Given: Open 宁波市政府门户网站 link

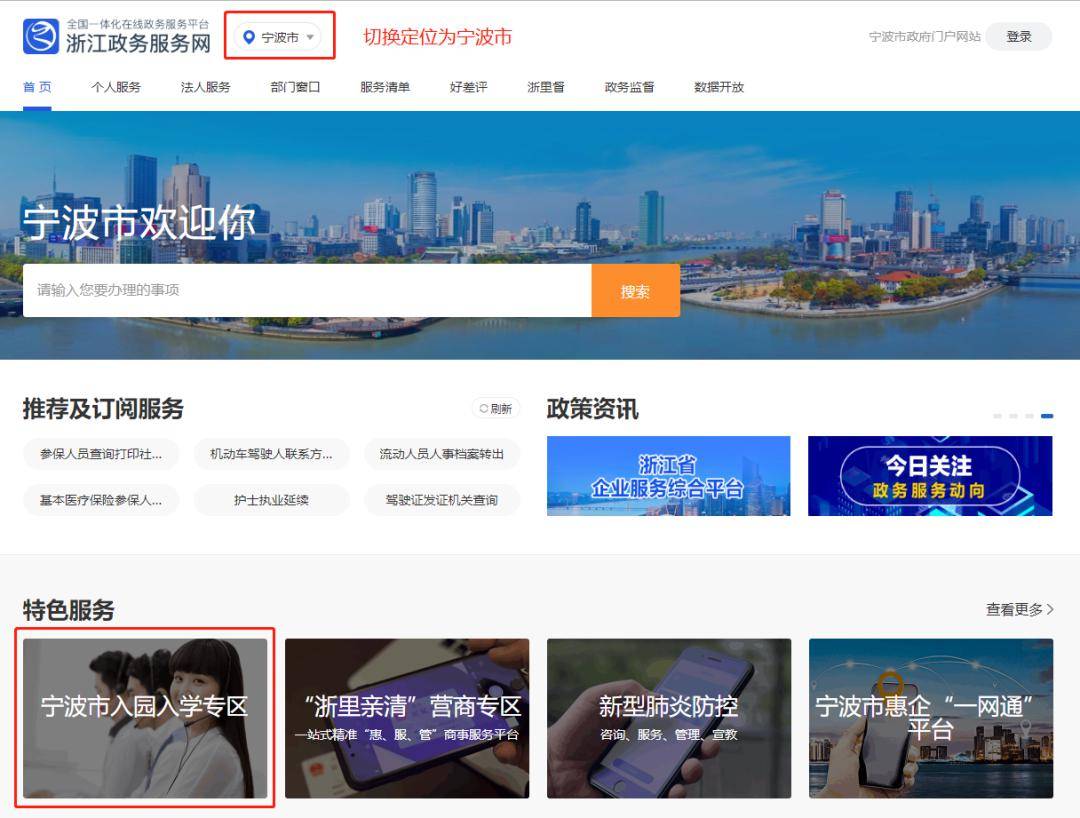Looking at the screenshot, I should (924, 36).
